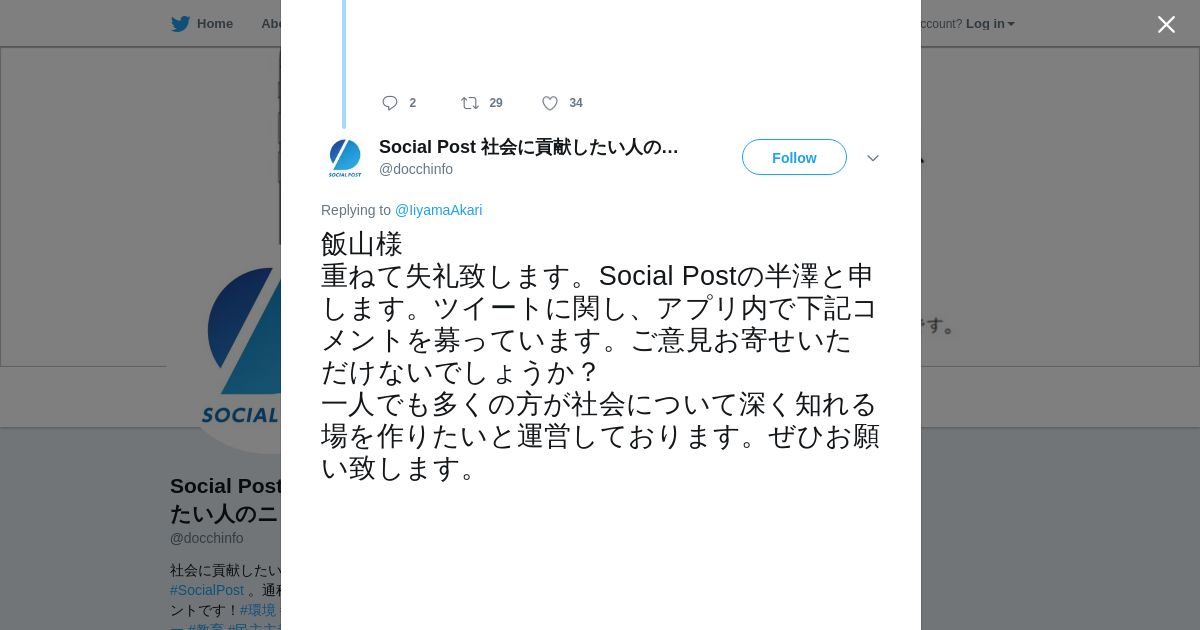The image size is (1200, 630).
Task: Click the retweet arrows icon
Action: coord(470,103)
